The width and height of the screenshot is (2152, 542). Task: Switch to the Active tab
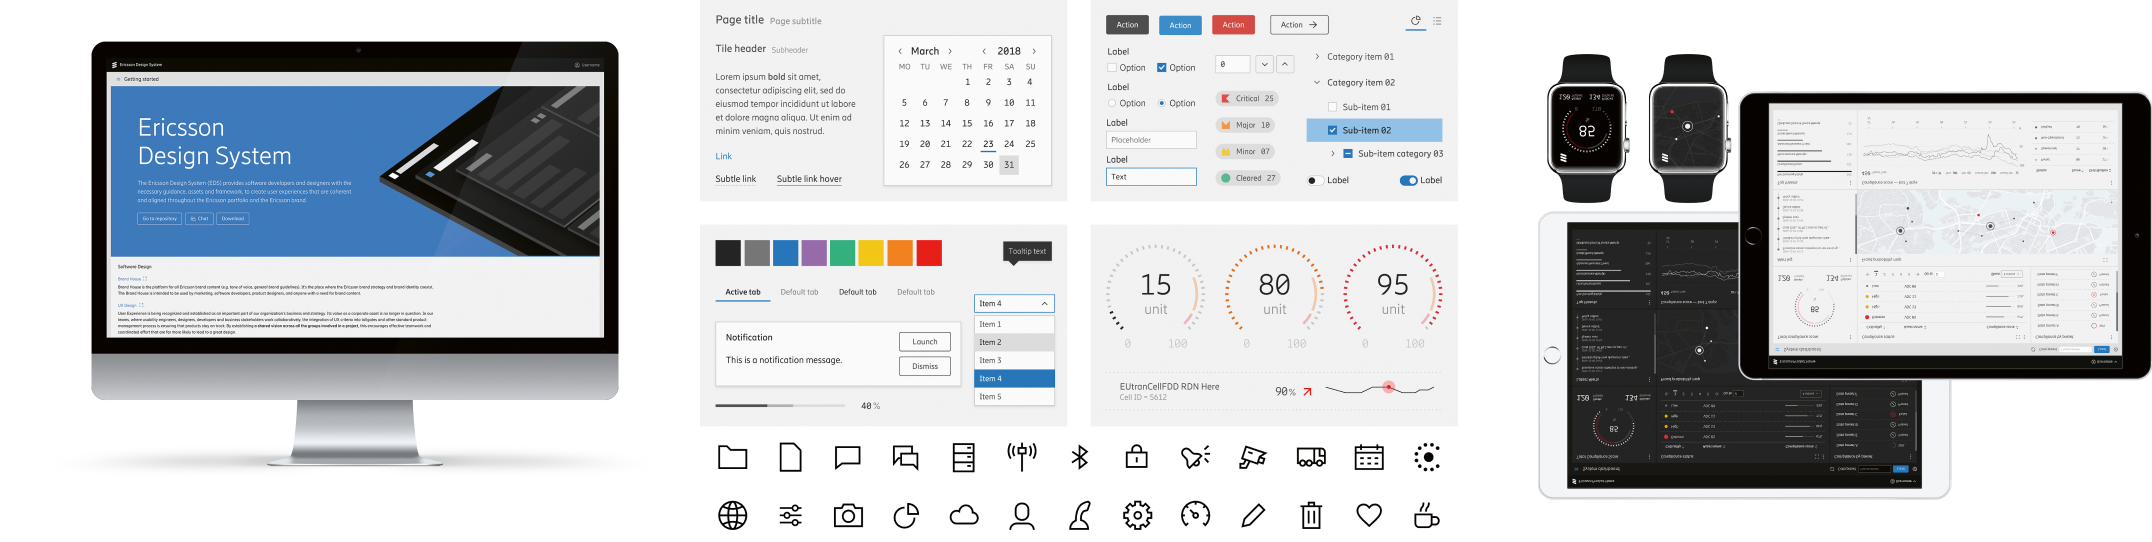(742, 292)
